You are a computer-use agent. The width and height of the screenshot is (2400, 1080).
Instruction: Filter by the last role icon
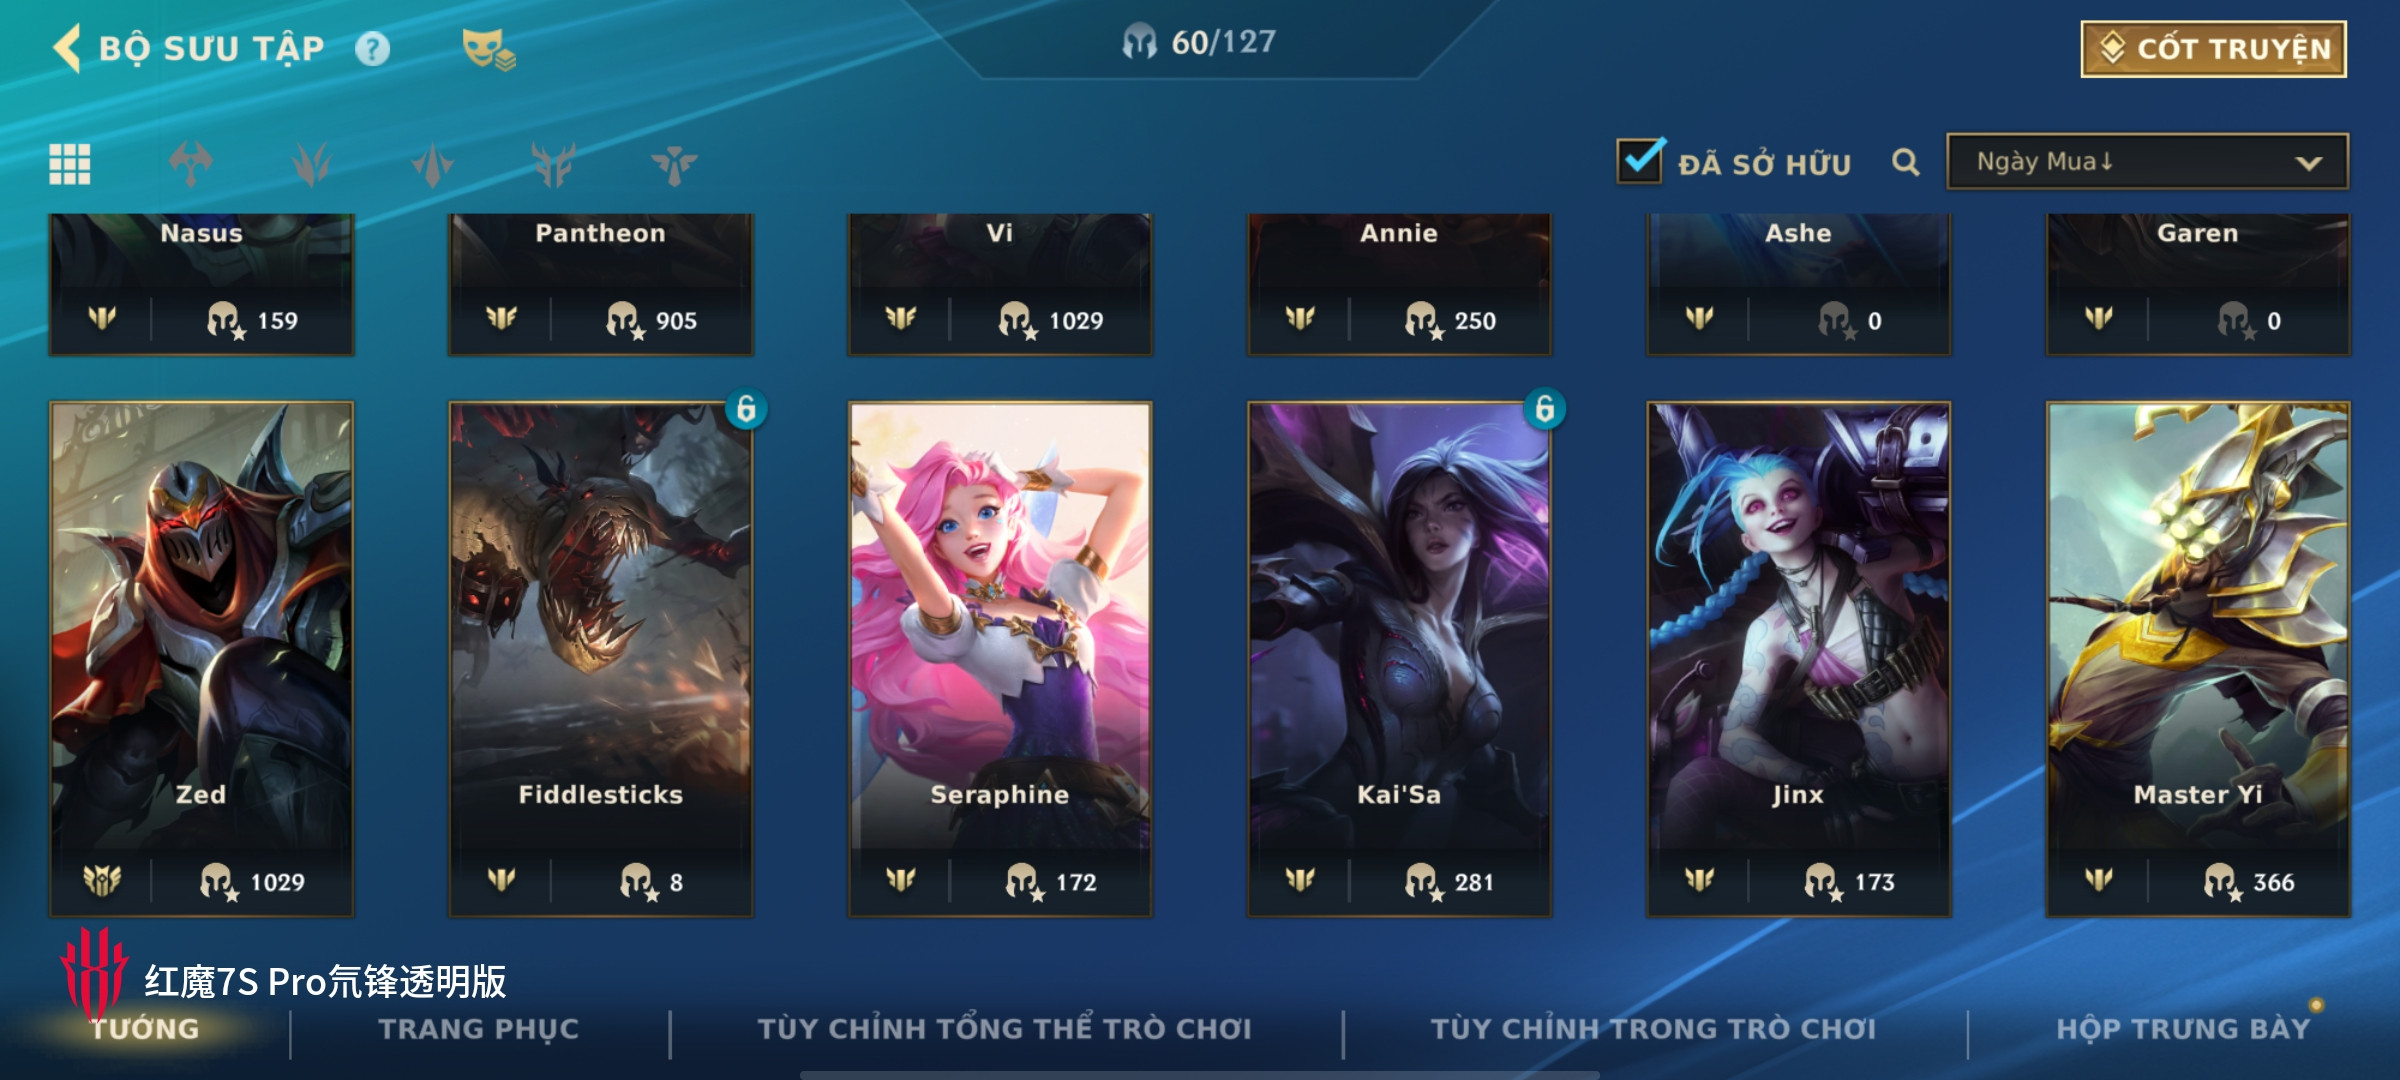674,164
